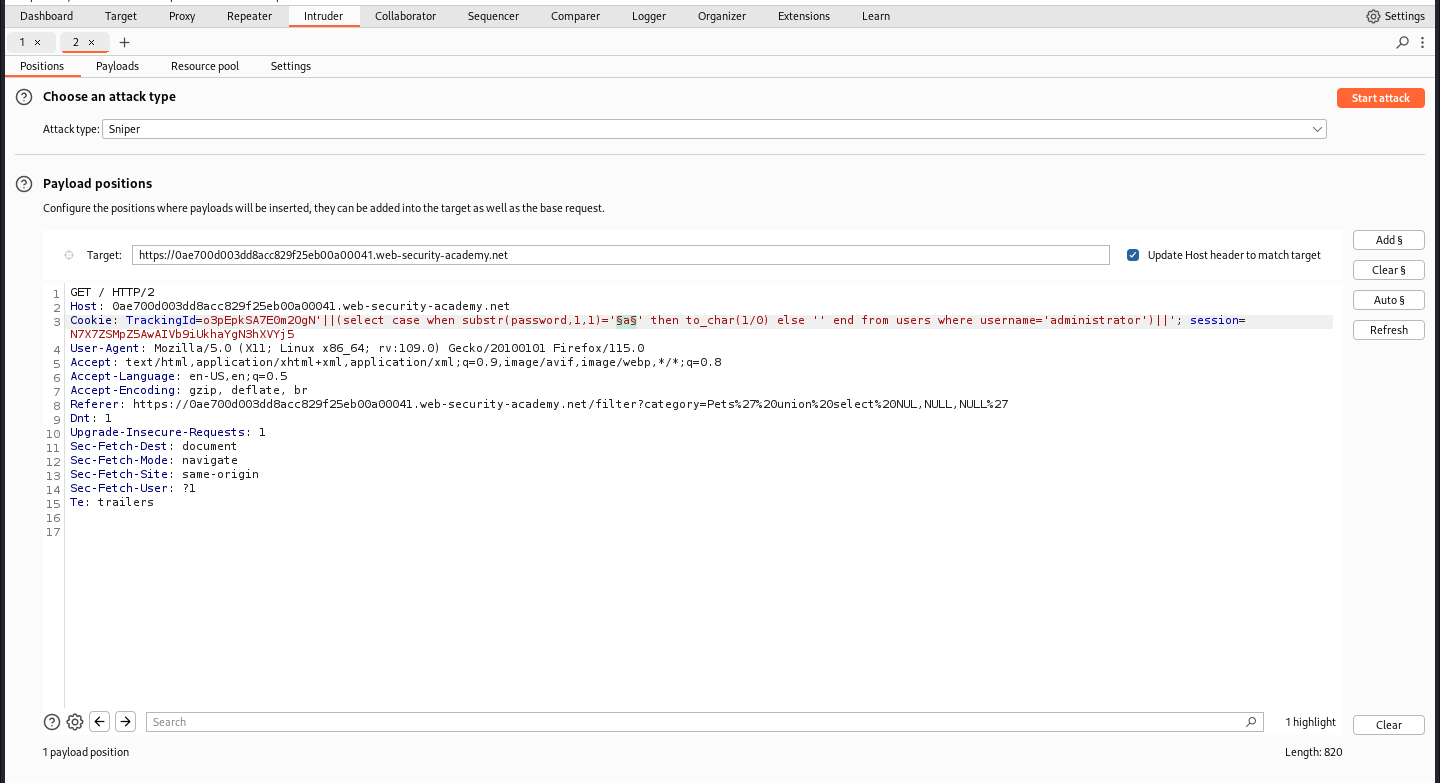Click the GET / HTTP/2 request line
The width and height of the screenshot is (1440, 783).
tap(112, 292)
